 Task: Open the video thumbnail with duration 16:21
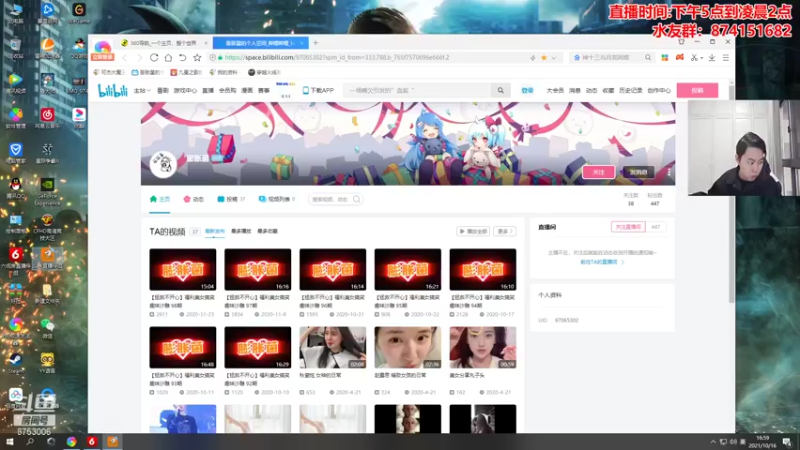408,269
